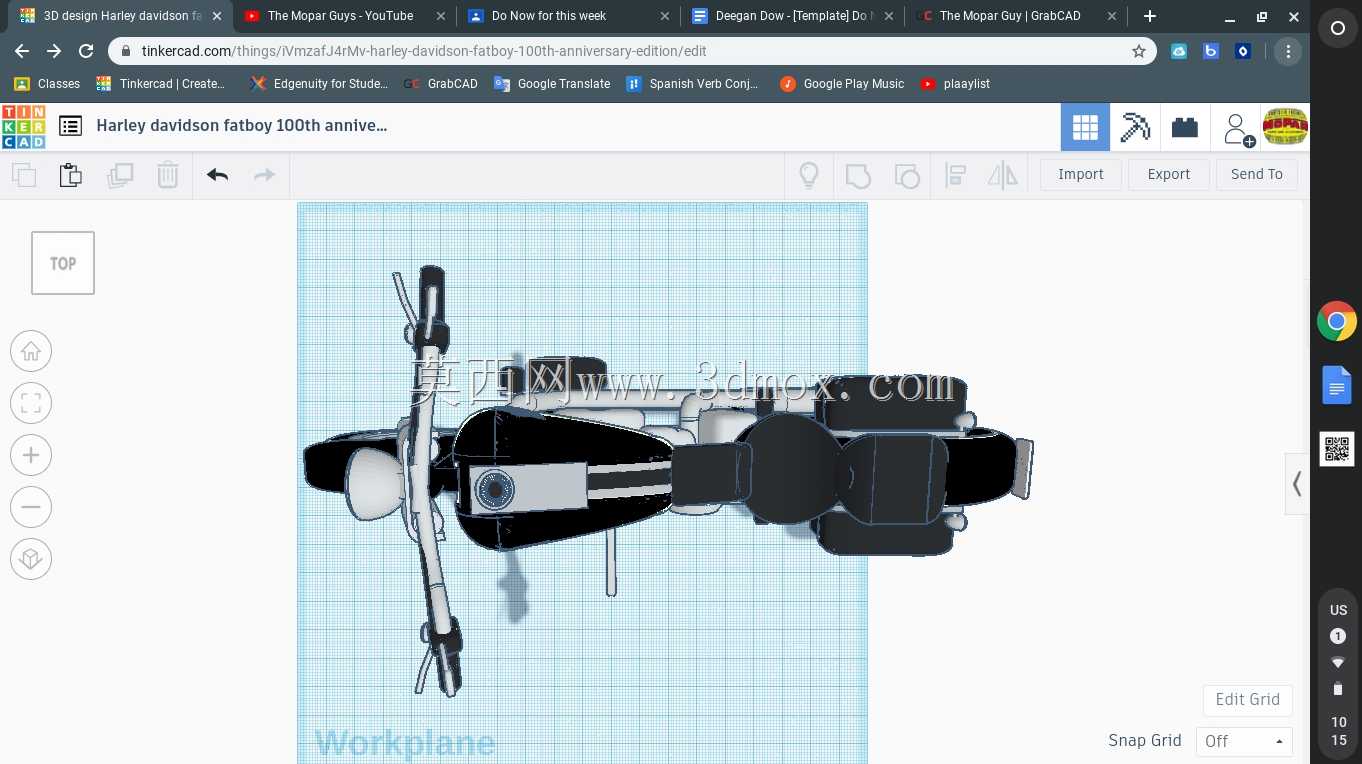The height and width of the screenshot is (764, 1362).
Task: Go back in browser history
Action: [x=22, y=51]
